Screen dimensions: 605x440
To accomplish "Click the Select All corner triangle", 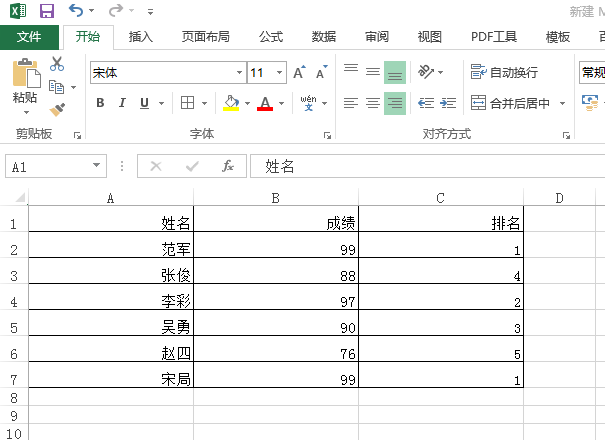I will coord(20,197).
